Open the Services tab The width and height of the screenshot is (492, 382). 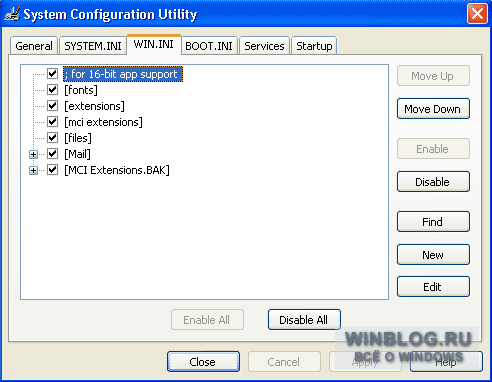click(x=264, y=46)
